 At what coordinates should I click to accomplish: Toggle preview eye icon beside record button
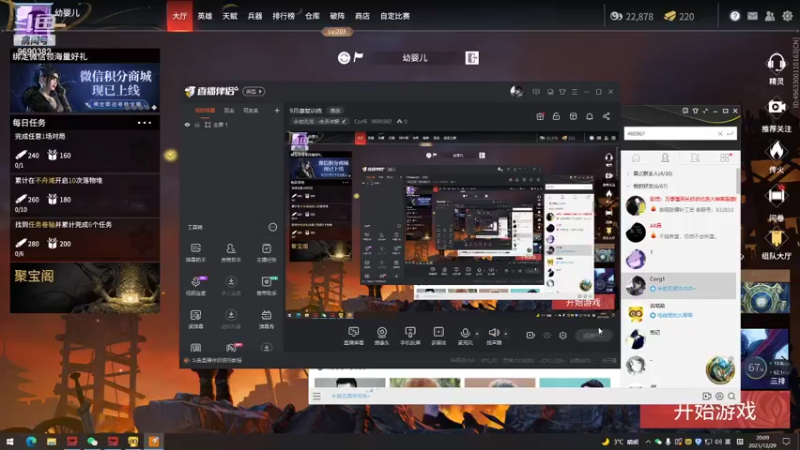tap(547, 335)
